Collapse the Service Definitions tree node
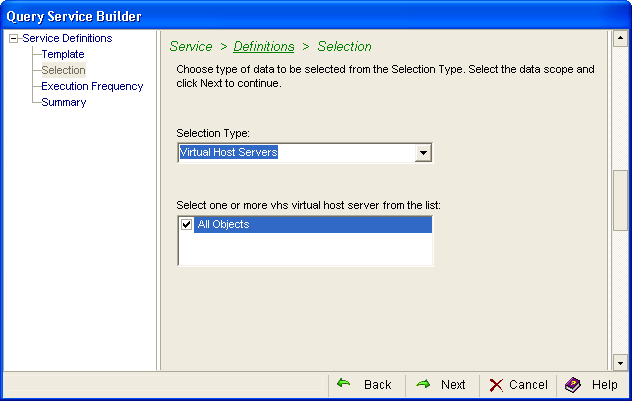The width and height of the screenshot is (632, 401). (x=13, y=39)
